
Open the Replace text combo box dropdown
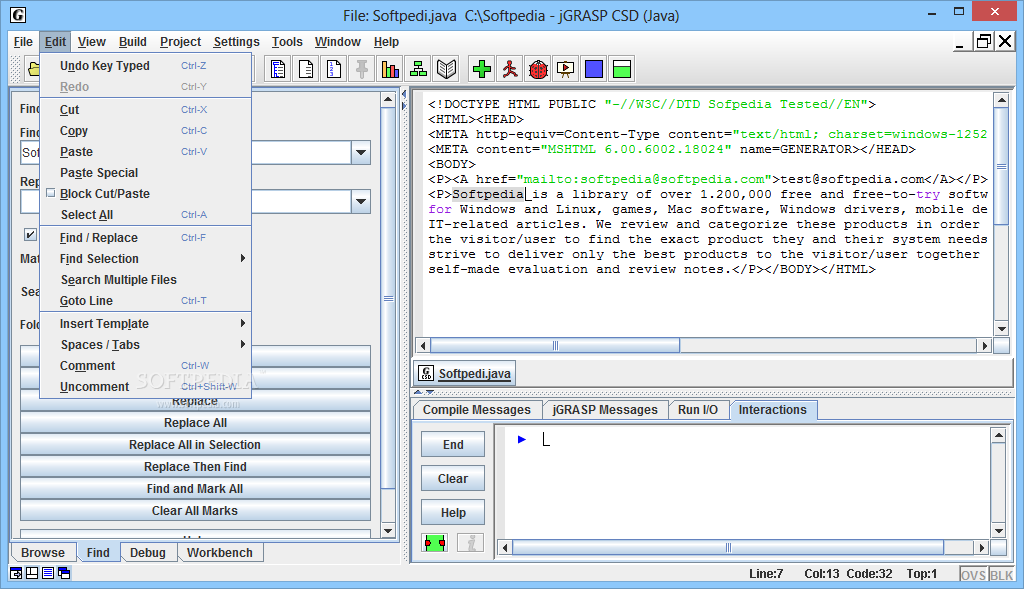pyautogui.click(x=360, y=202)
